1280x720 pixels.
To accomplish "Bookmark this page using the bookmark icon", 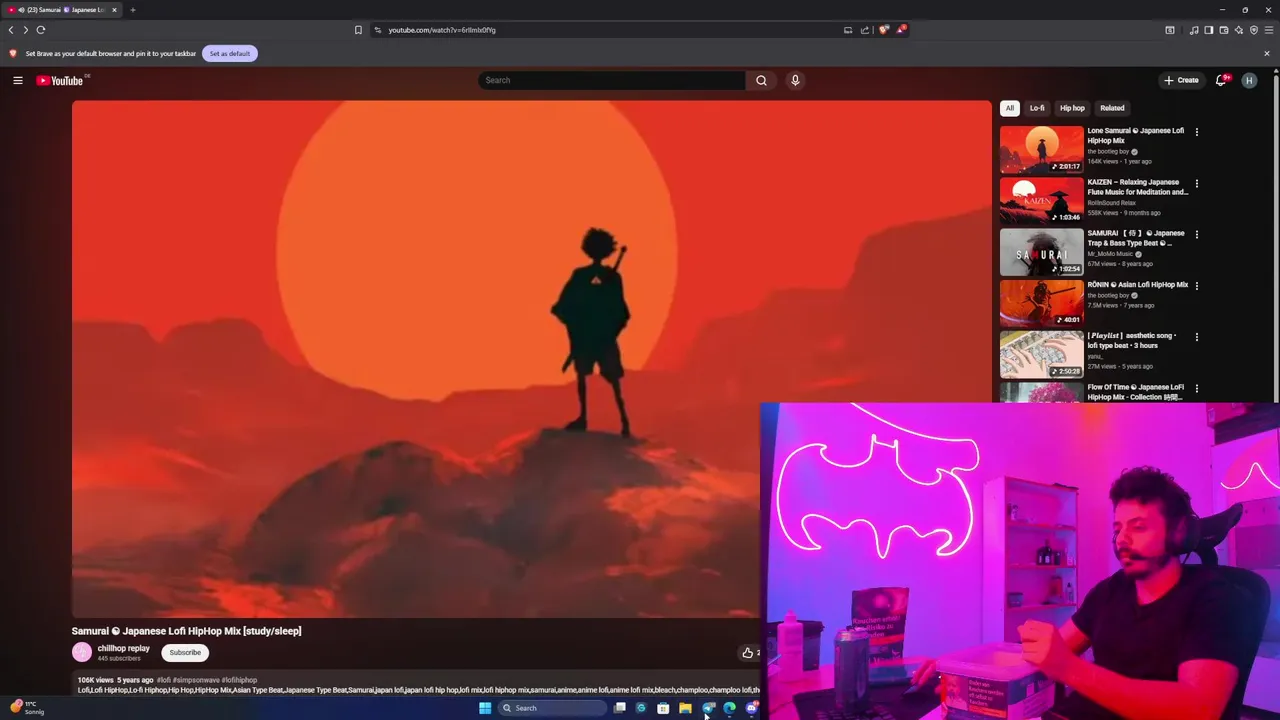I will pyautogui.click(x=358, y=30).
